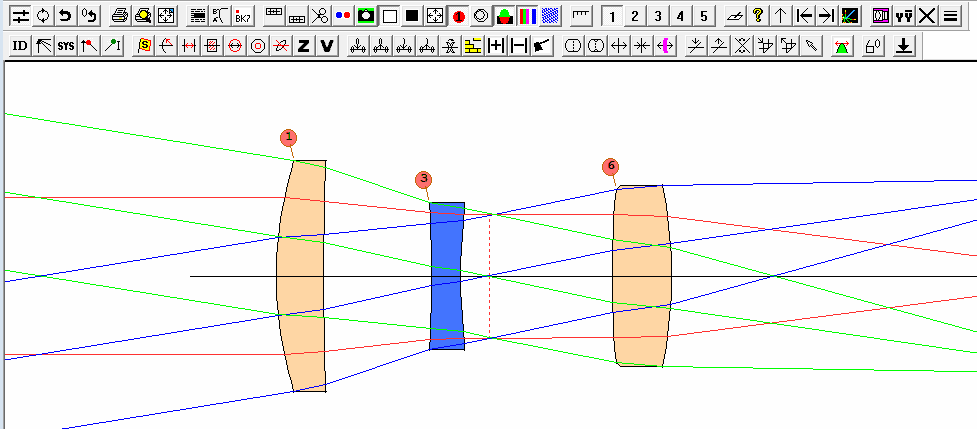The image size is (977, 429).
Task: Click the bold Z button
Action: [x=304, y=46]
